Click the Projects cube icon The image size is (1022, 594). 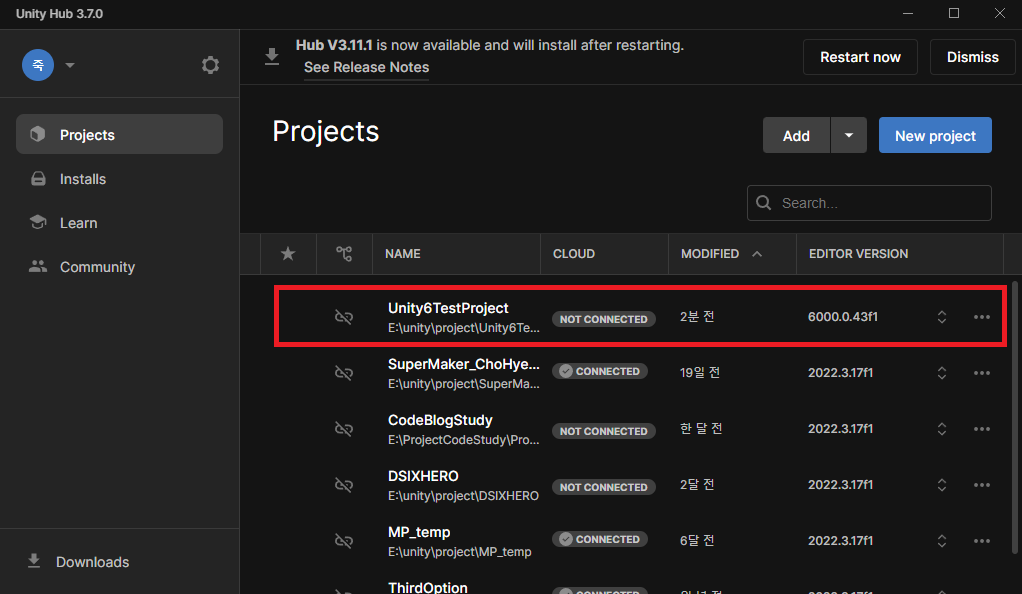pos(38,134)
